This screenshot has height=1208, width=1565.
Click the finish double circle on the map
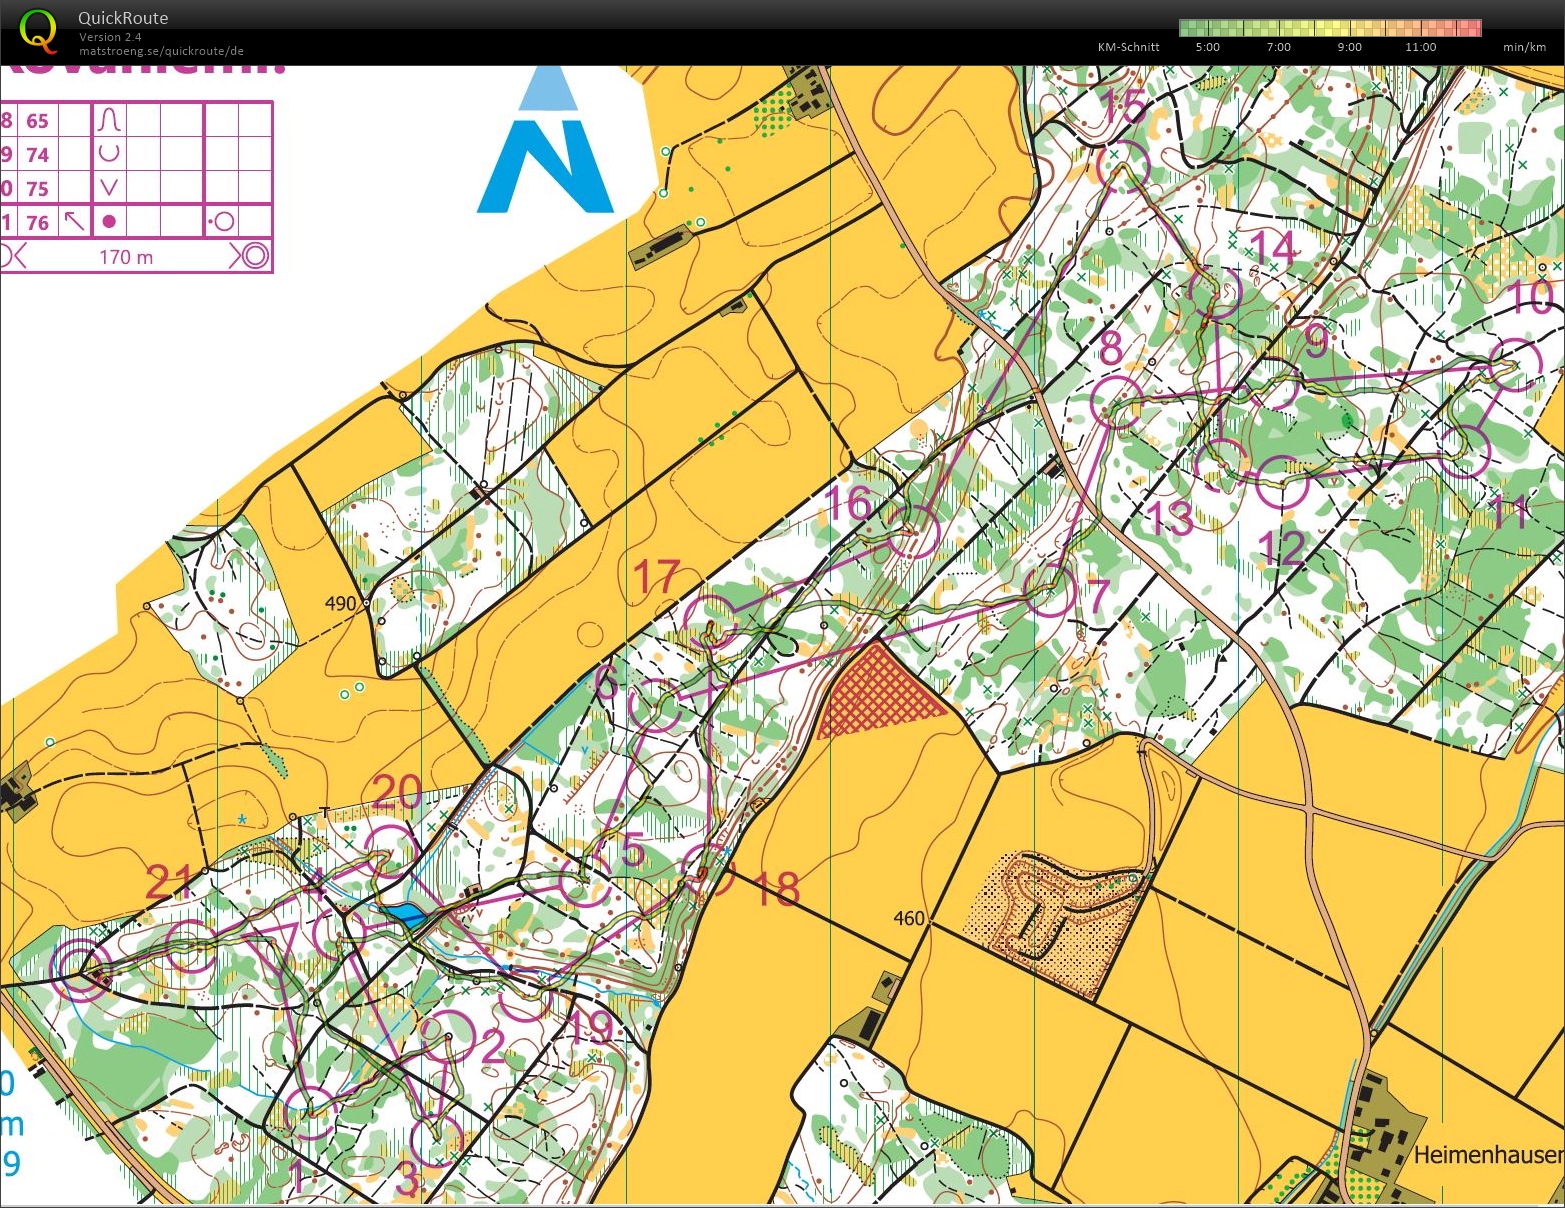[x=80, y=965]
